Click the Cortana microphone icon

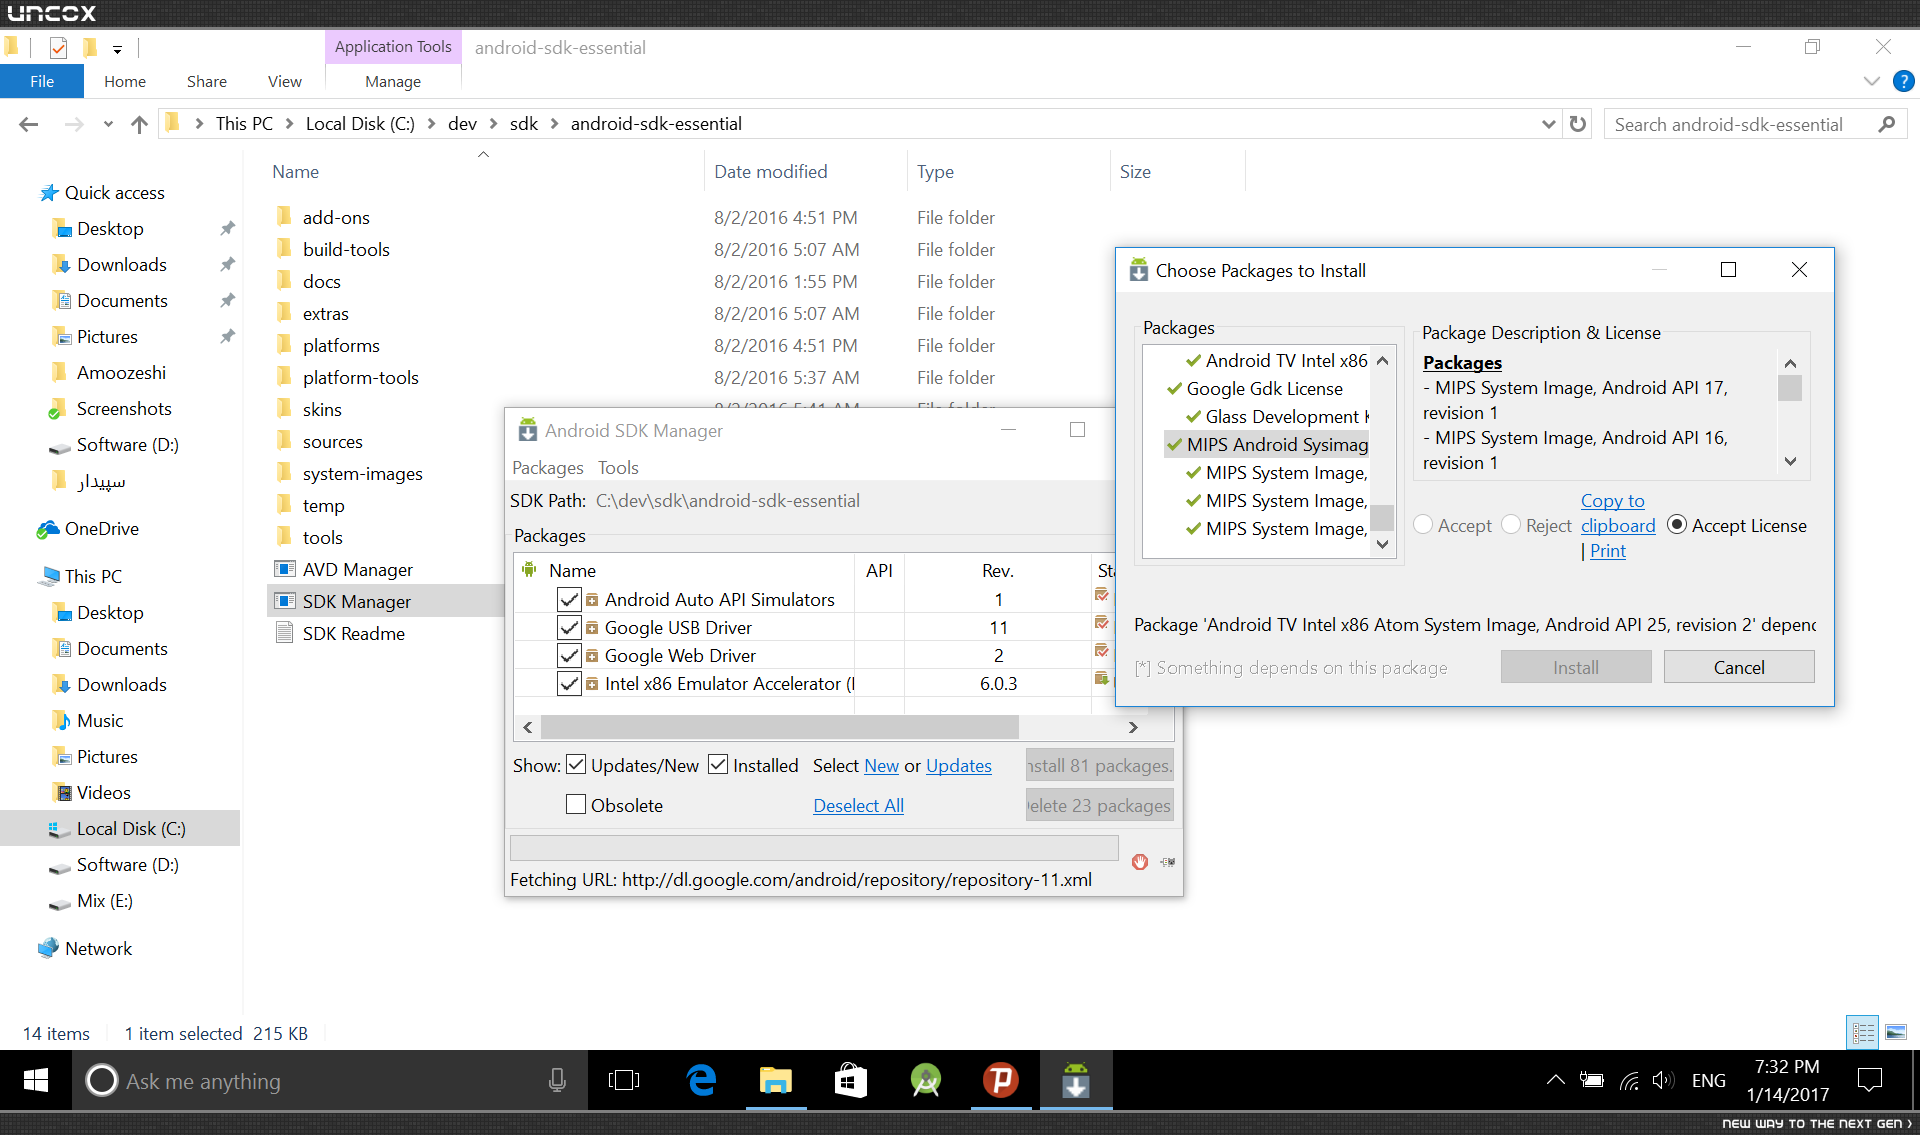557,1081
